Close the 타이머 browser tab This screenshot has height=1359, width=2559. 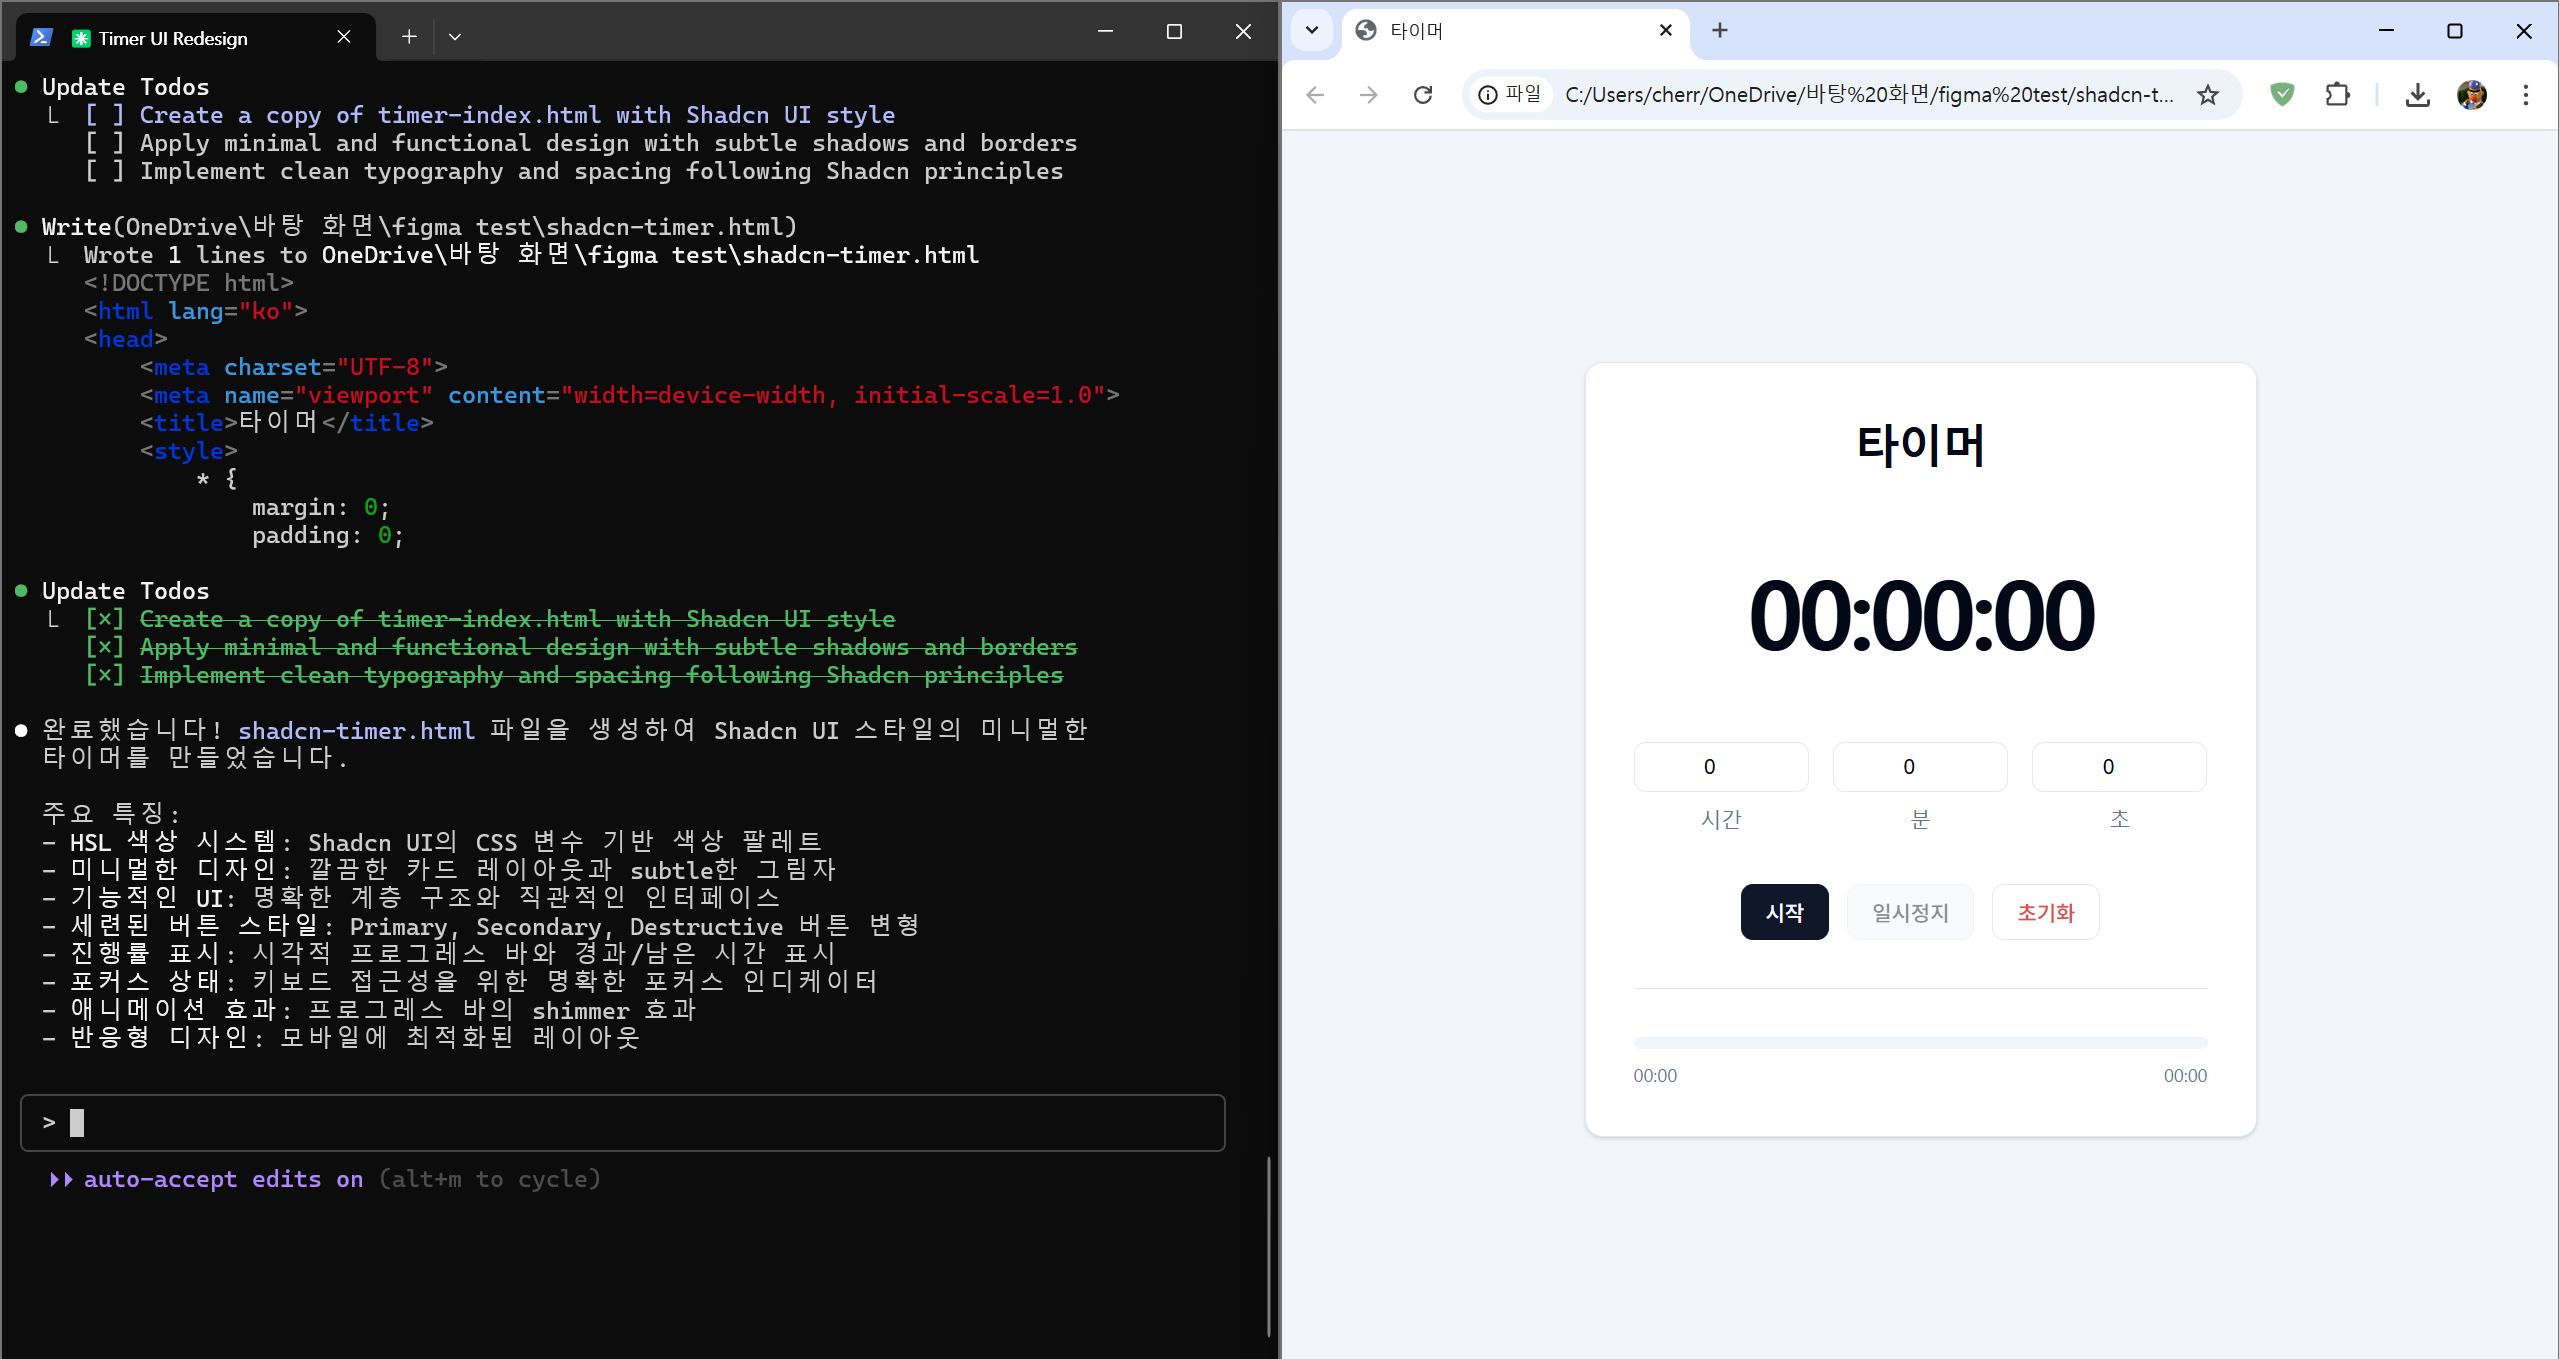click(x=1666, y=30)
